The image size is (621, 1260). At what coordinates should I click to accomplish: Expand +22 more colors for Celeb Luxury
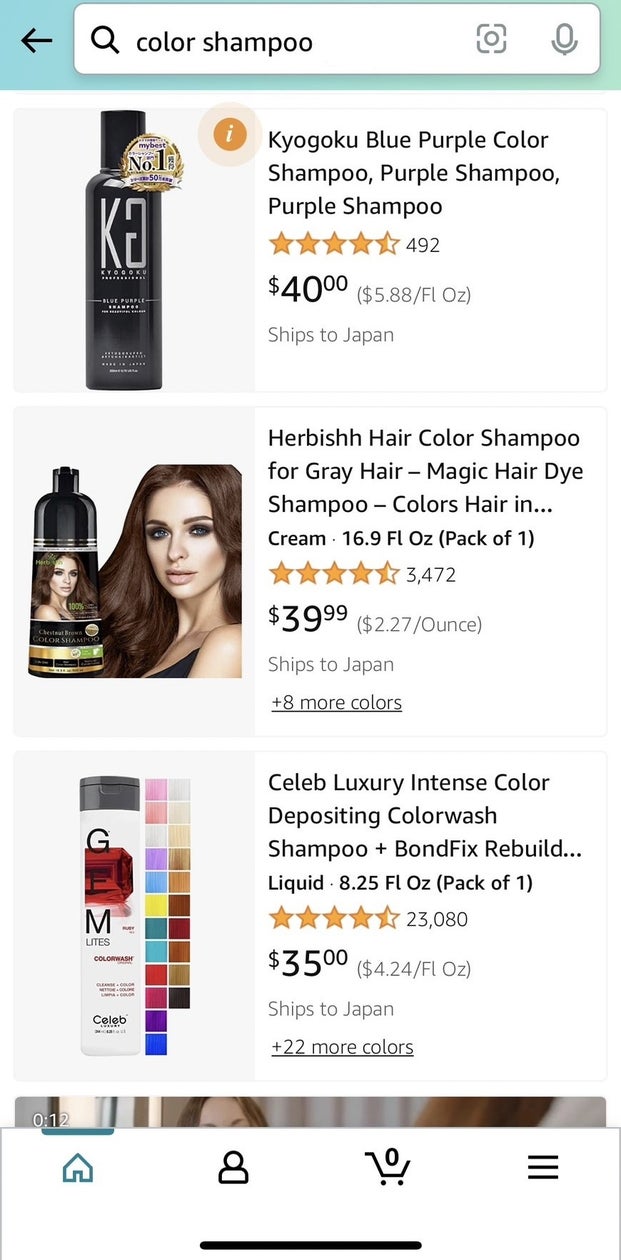click(x=342, y=1047)
